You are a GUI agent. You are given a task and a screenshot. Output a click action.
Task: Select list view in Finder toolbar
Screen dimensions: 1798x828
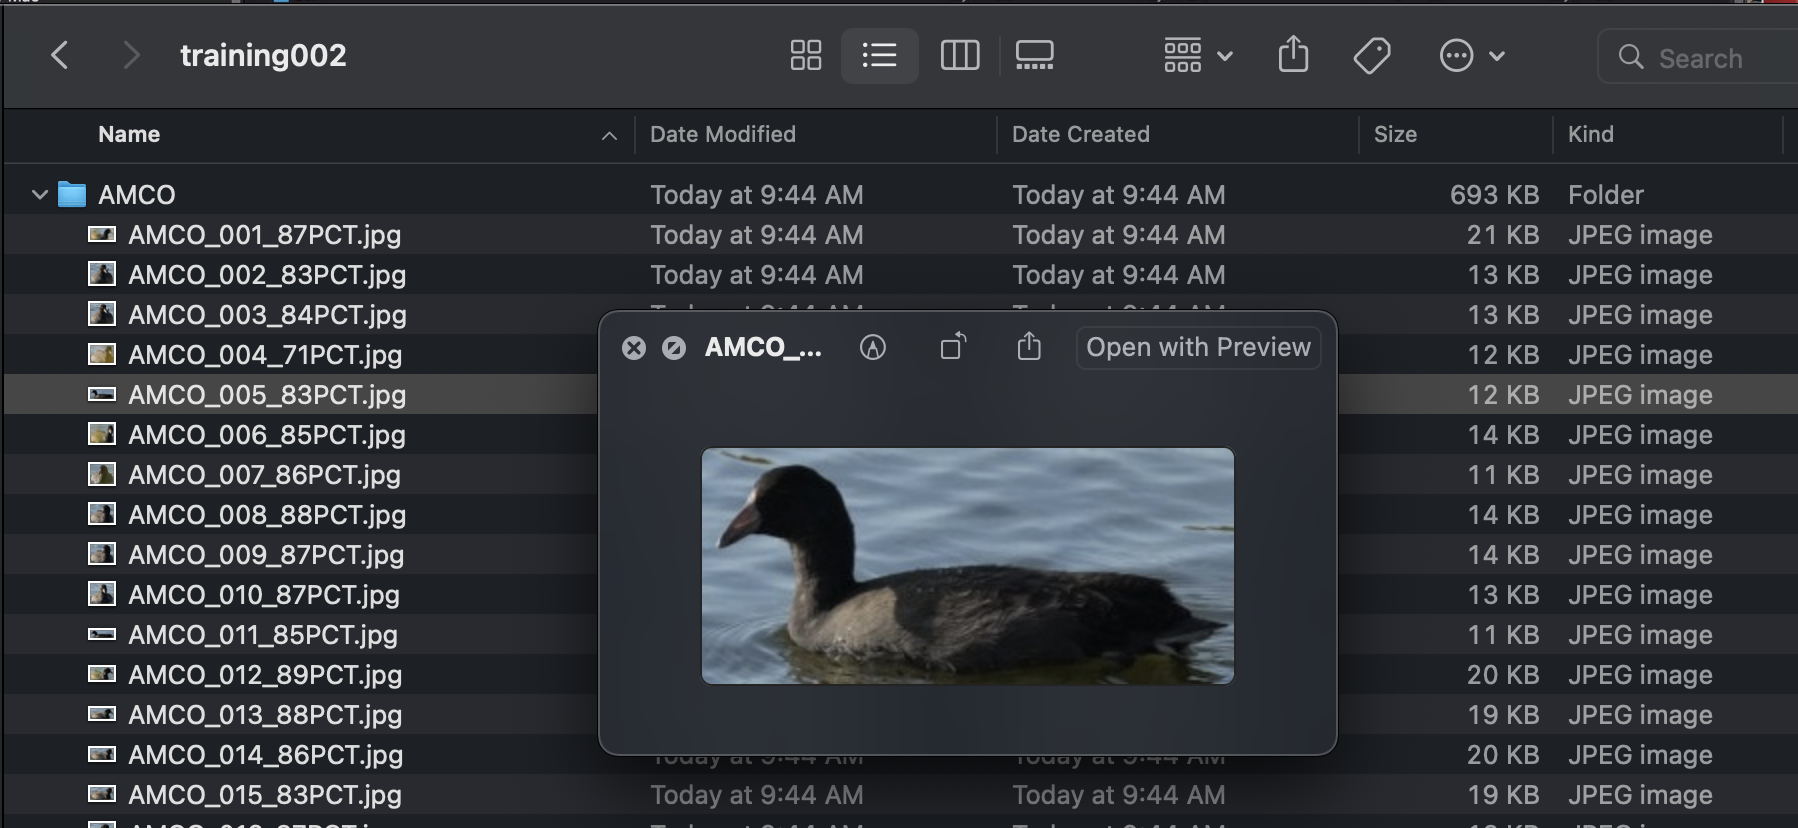coord(879,55)
